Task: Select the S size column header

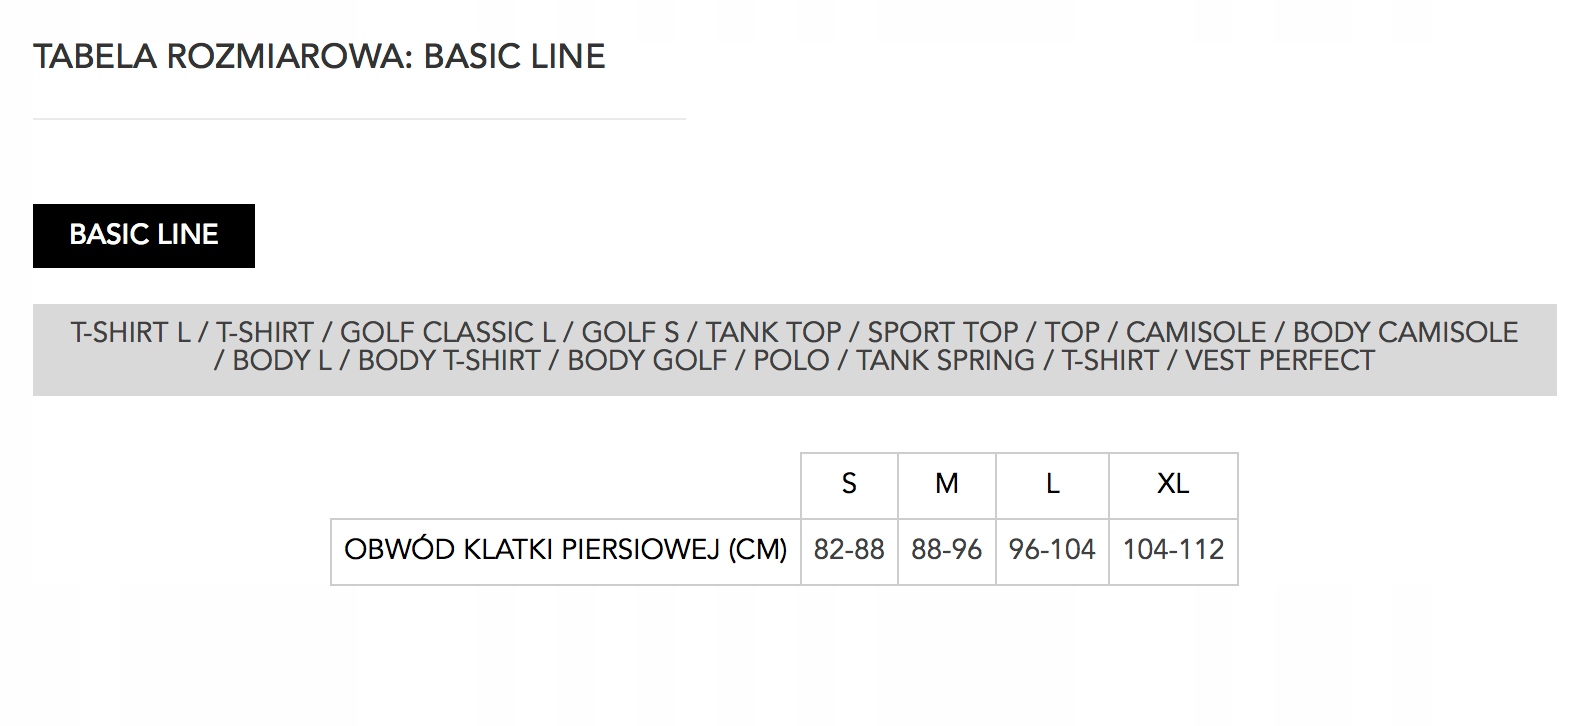Action: pyautogui.click(x=849, y=485)
